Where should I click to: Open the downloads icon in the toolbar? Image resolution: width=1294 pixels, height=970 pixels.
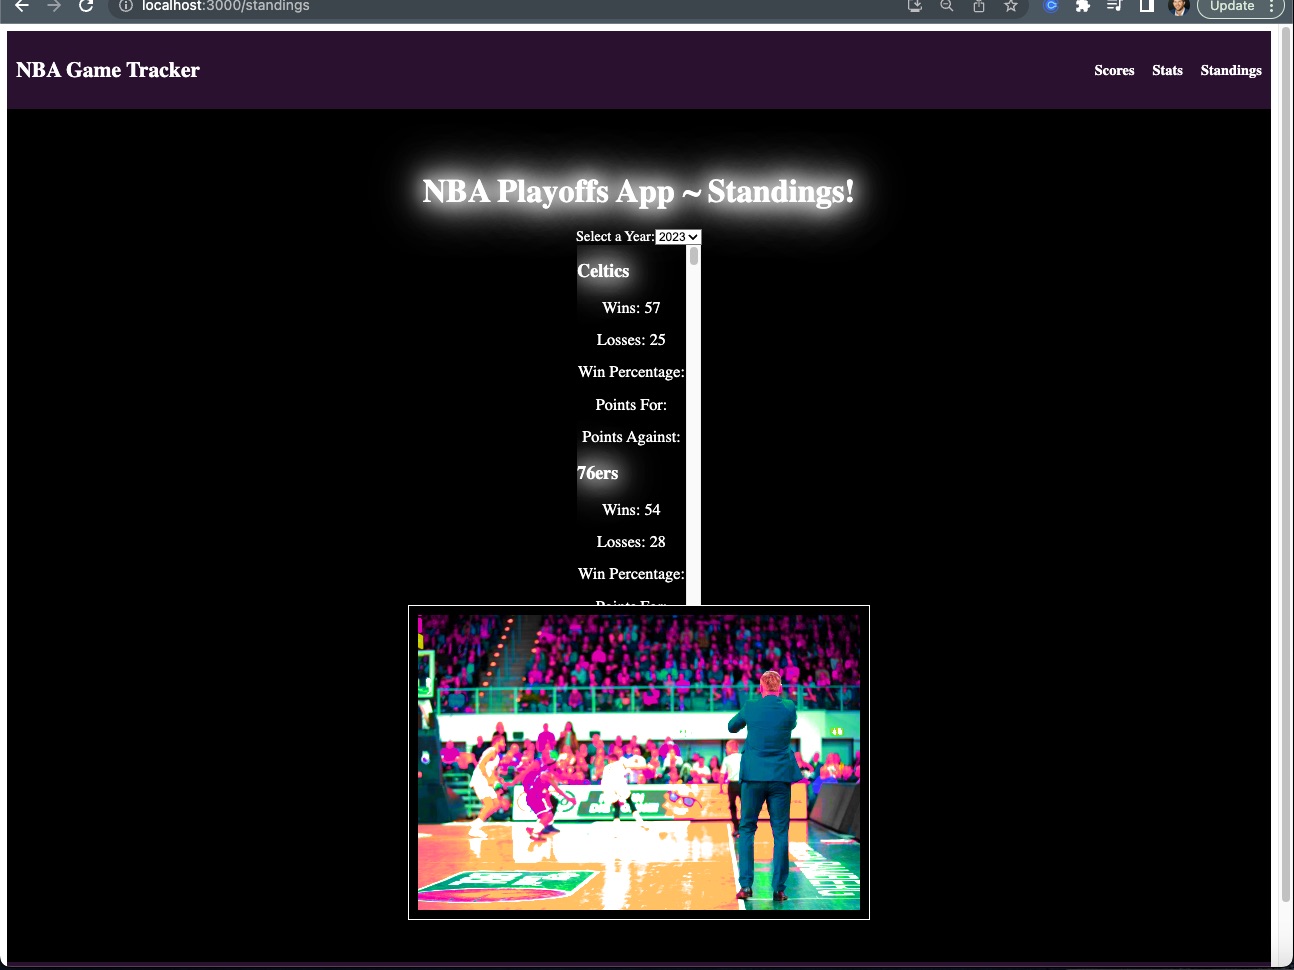coord(913,6)
